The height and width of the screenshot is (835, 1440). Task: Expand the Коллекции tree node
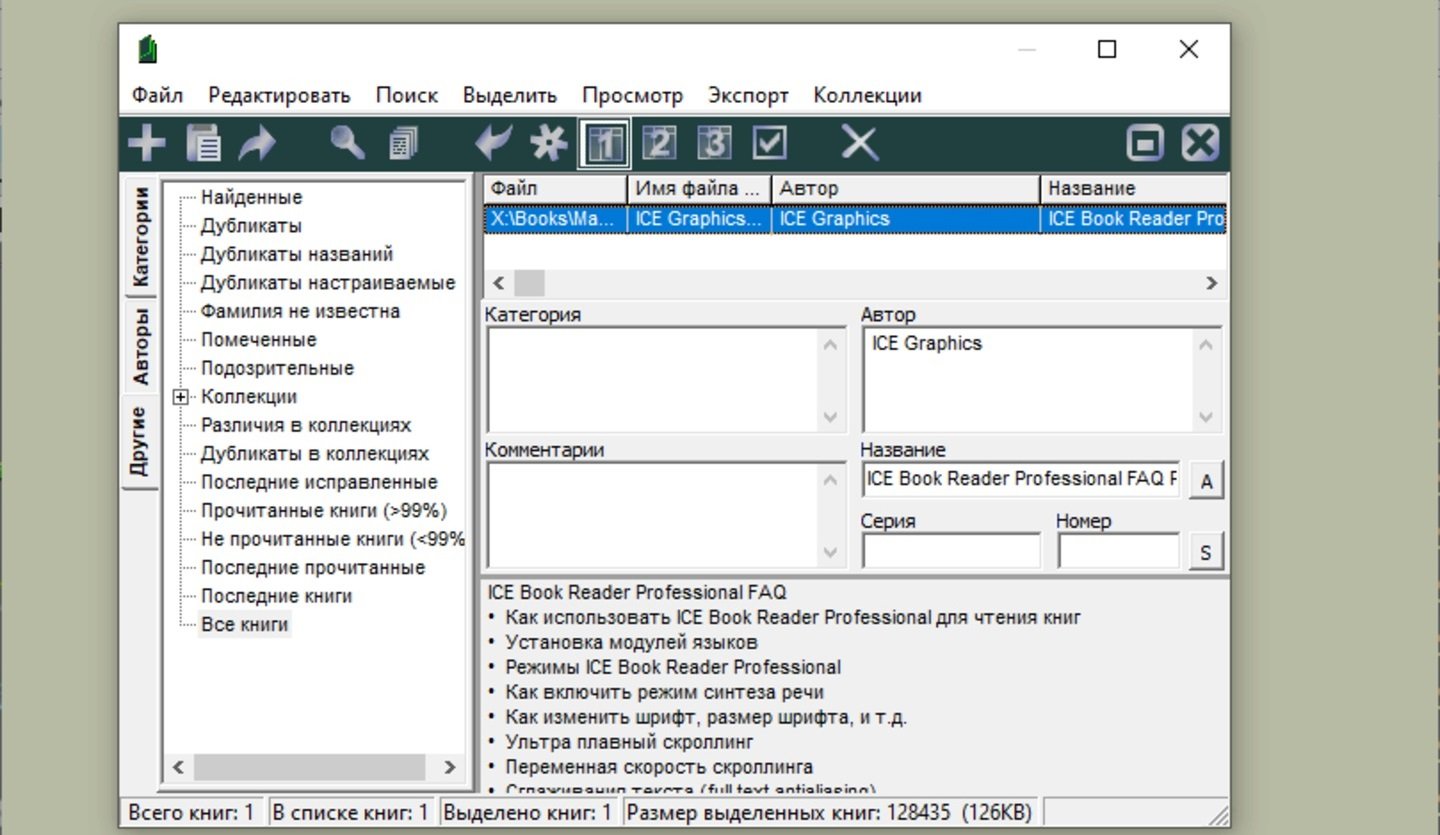(180, 397)
